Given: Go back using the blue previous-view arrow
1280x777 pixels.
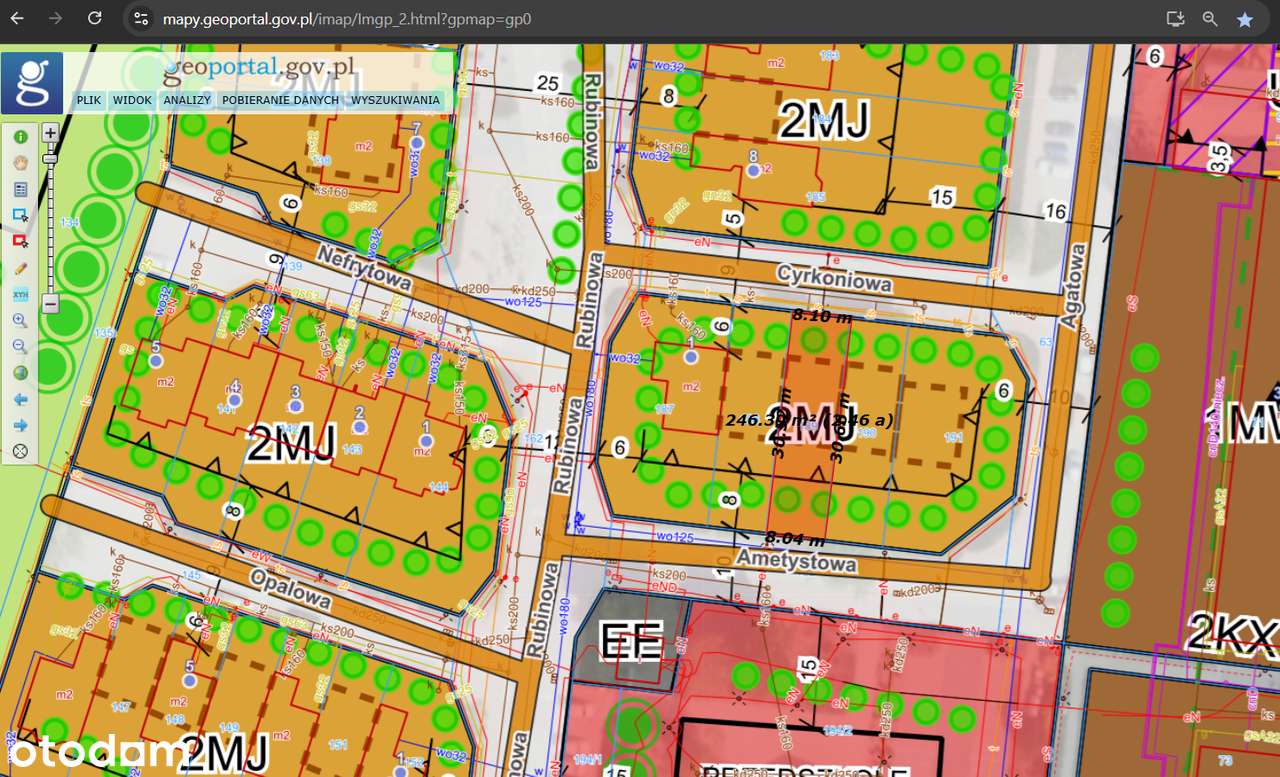Looking at the screenshot, I should click(x=19, y=398).
